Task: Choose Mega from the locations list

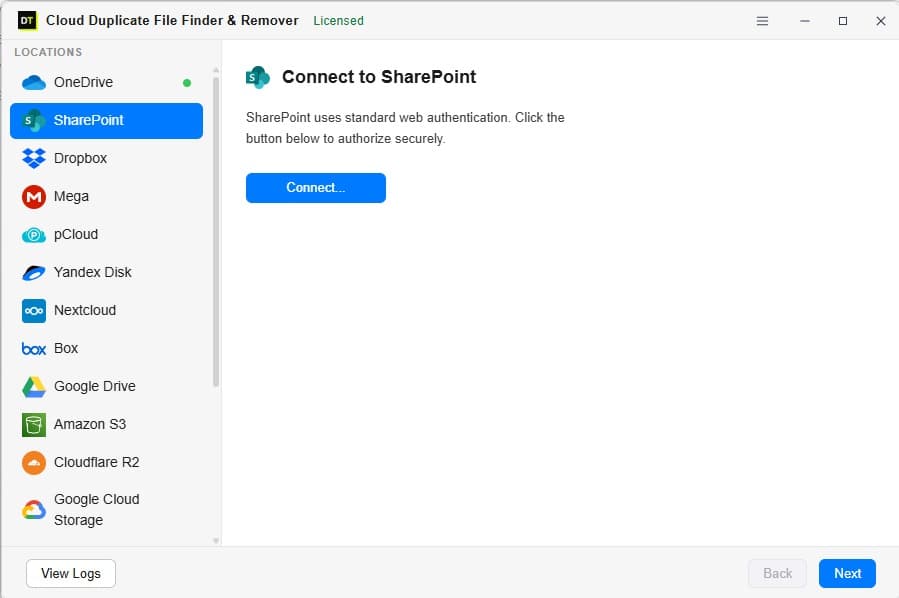Action: click(107, 197)
